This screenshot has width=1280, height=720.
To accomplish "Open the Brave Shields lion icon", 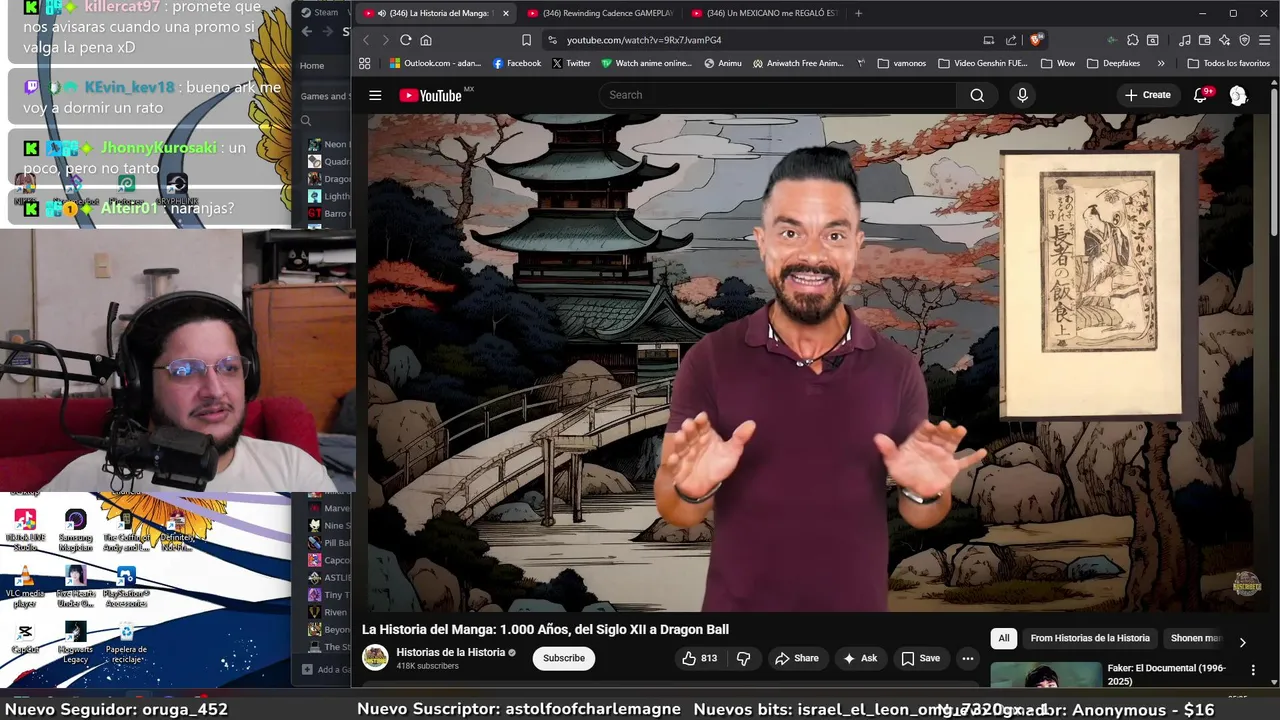I will 1037,40.
